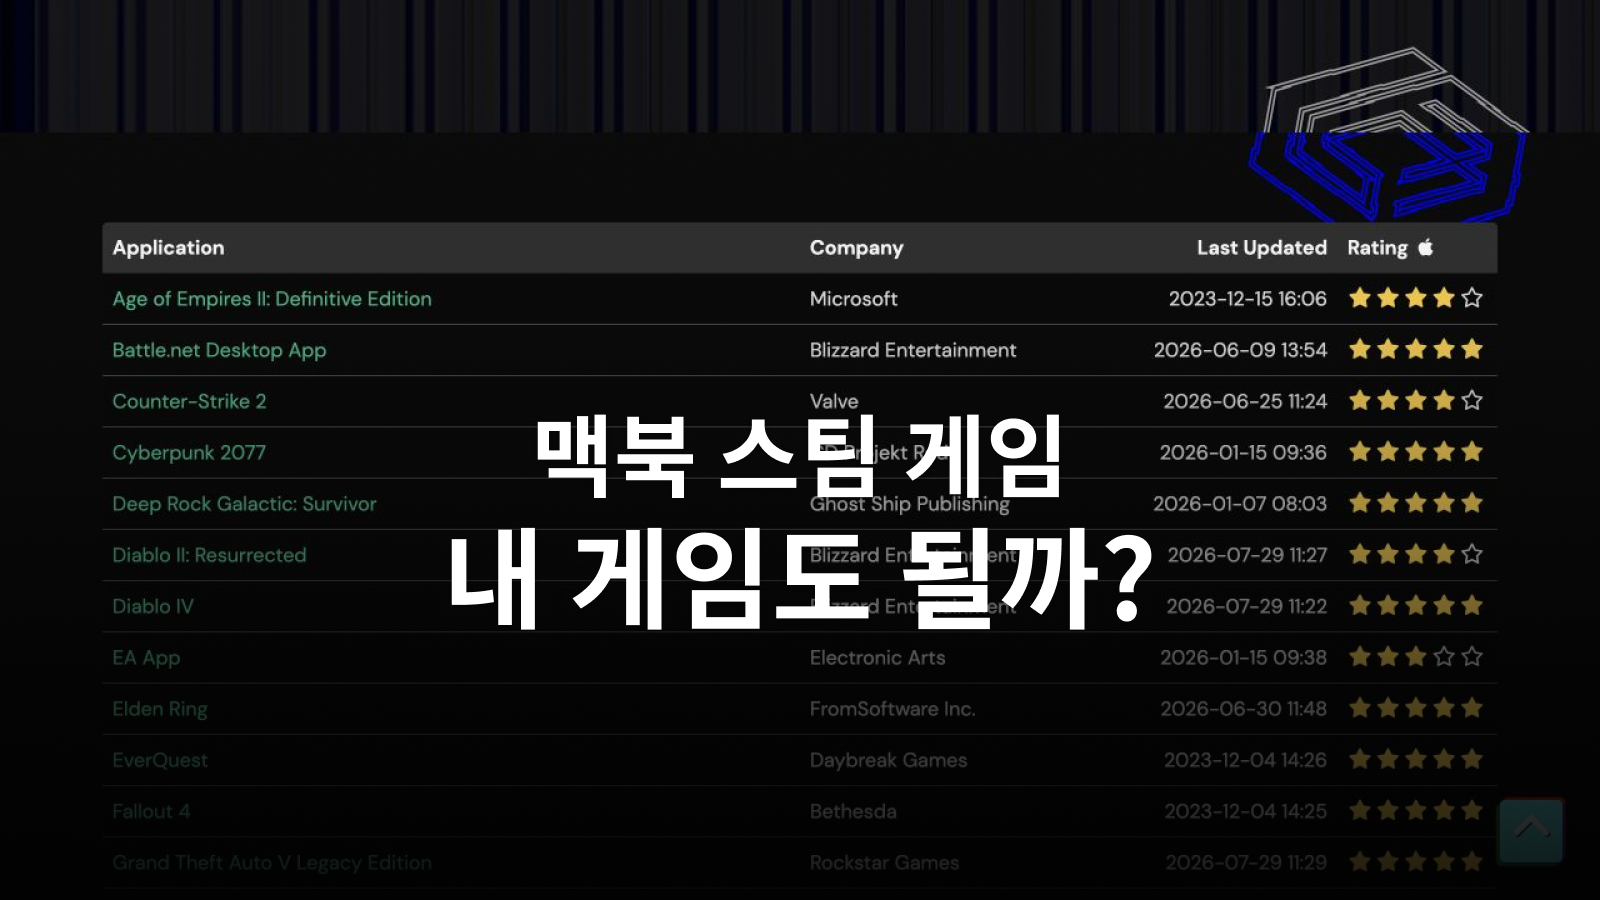Click the star rating for Counter-Strike 2
This screenshot has width=1600, height=900.
tap(1415, 401)
